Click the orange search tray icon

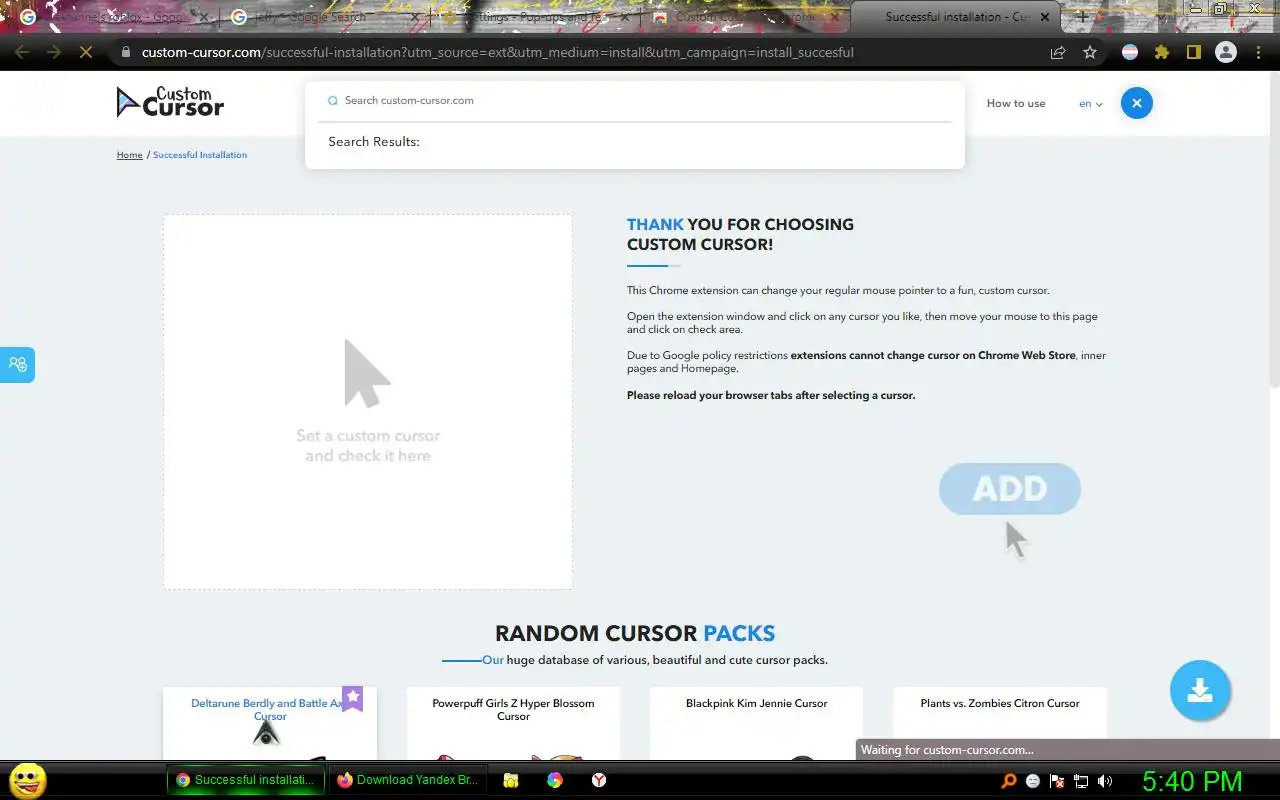coord(1009,781)
